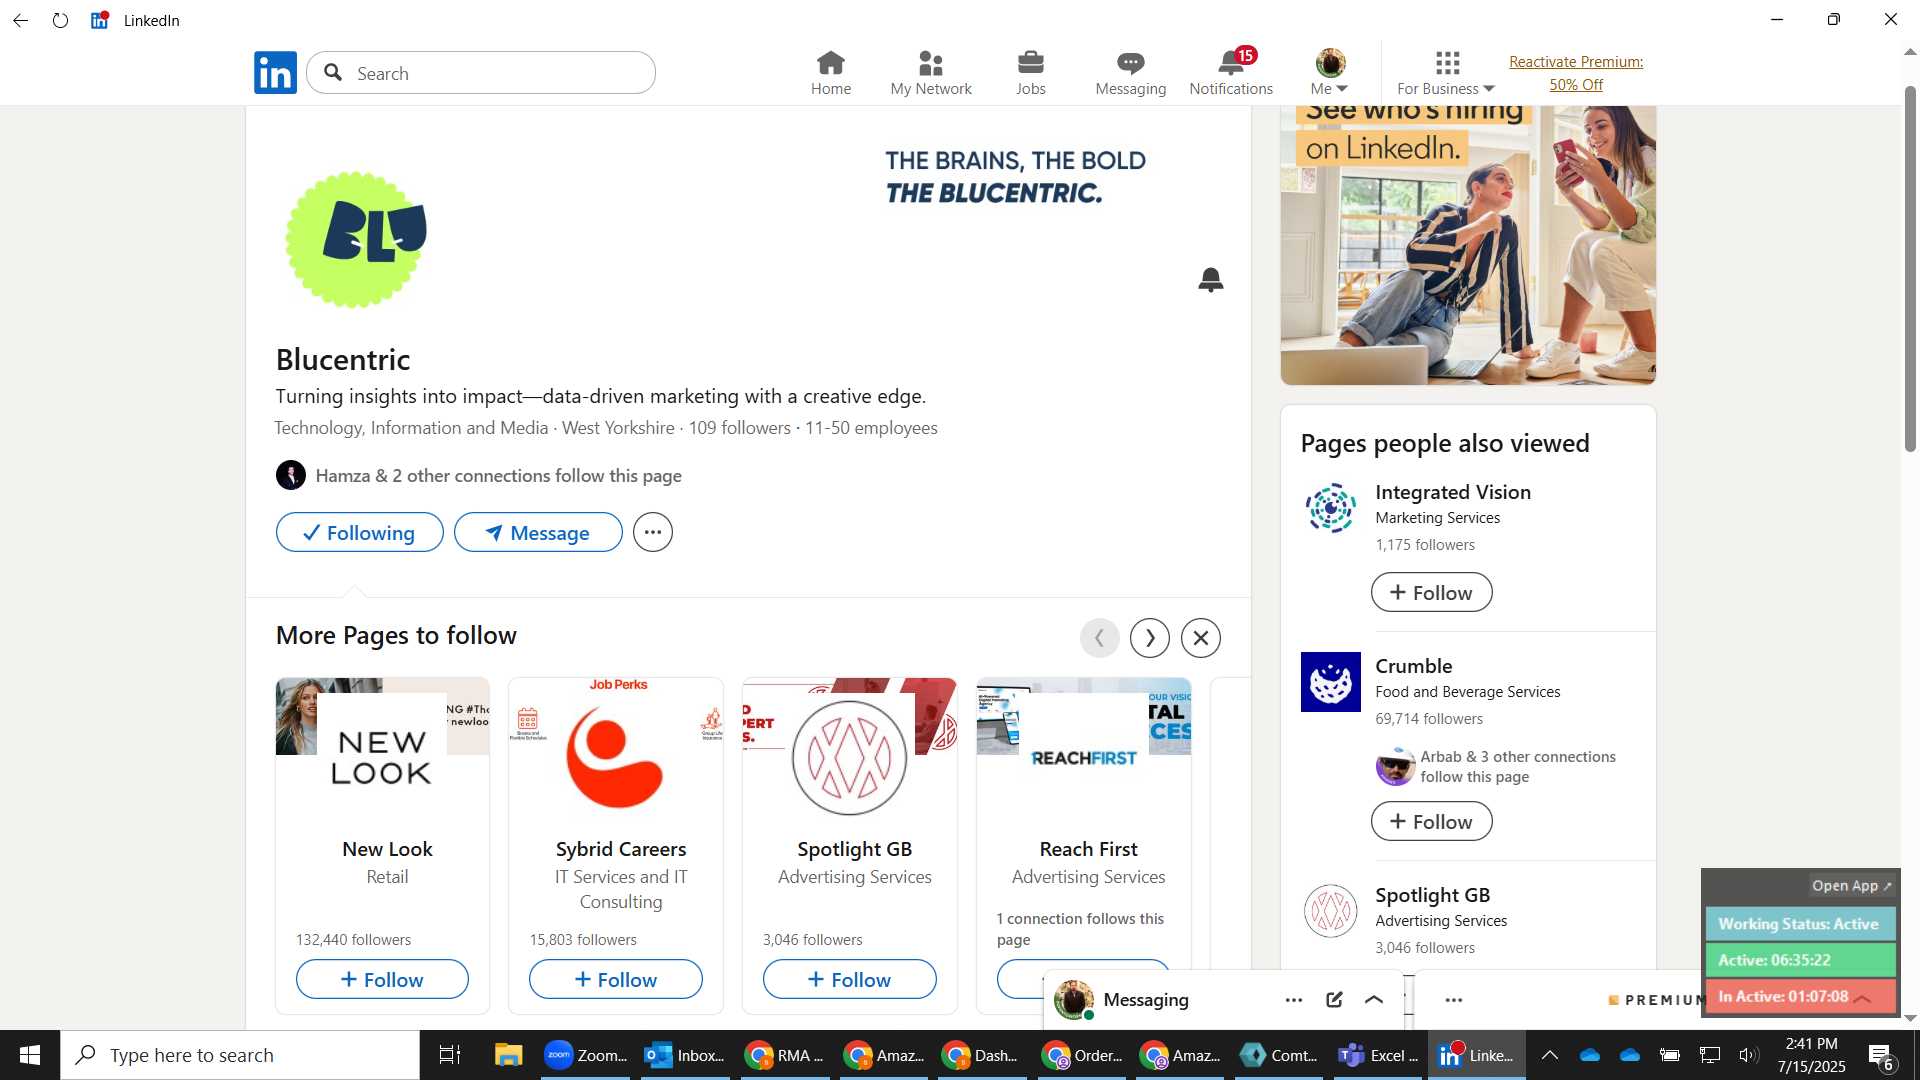Open the New Look page logo

click(x=382, y=757)
